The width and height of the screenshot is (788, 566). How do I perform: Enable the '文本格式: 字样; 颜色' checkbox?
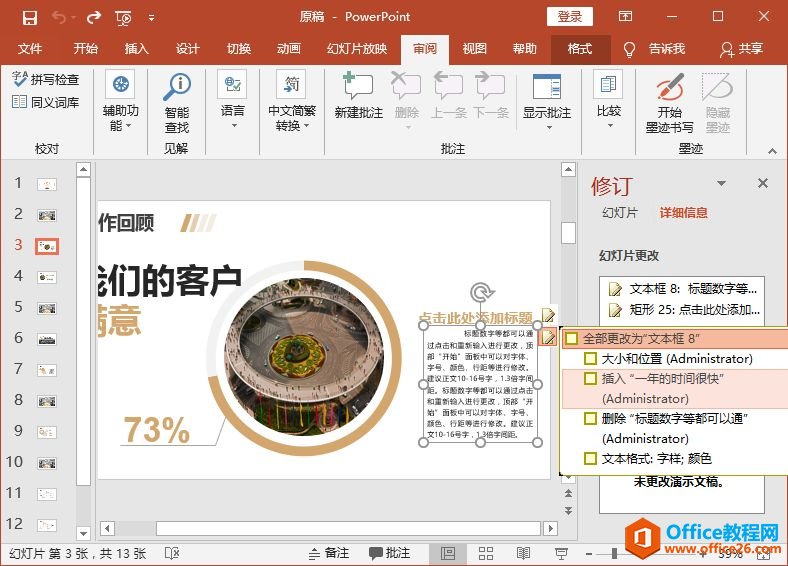pyautogui.click(x=590, y=458)
